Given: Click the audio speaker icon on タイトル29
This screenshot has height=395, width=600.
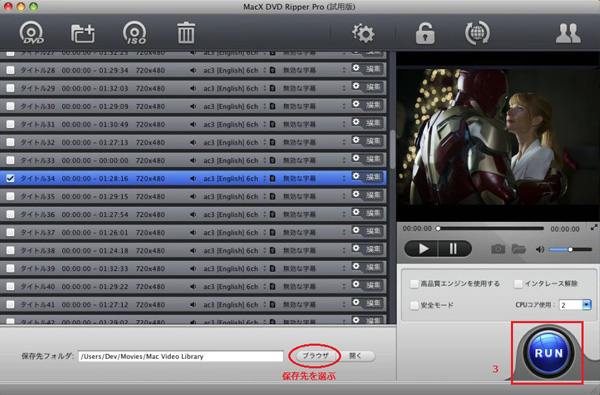Looking at the screenshot, I should click(193, 88).
